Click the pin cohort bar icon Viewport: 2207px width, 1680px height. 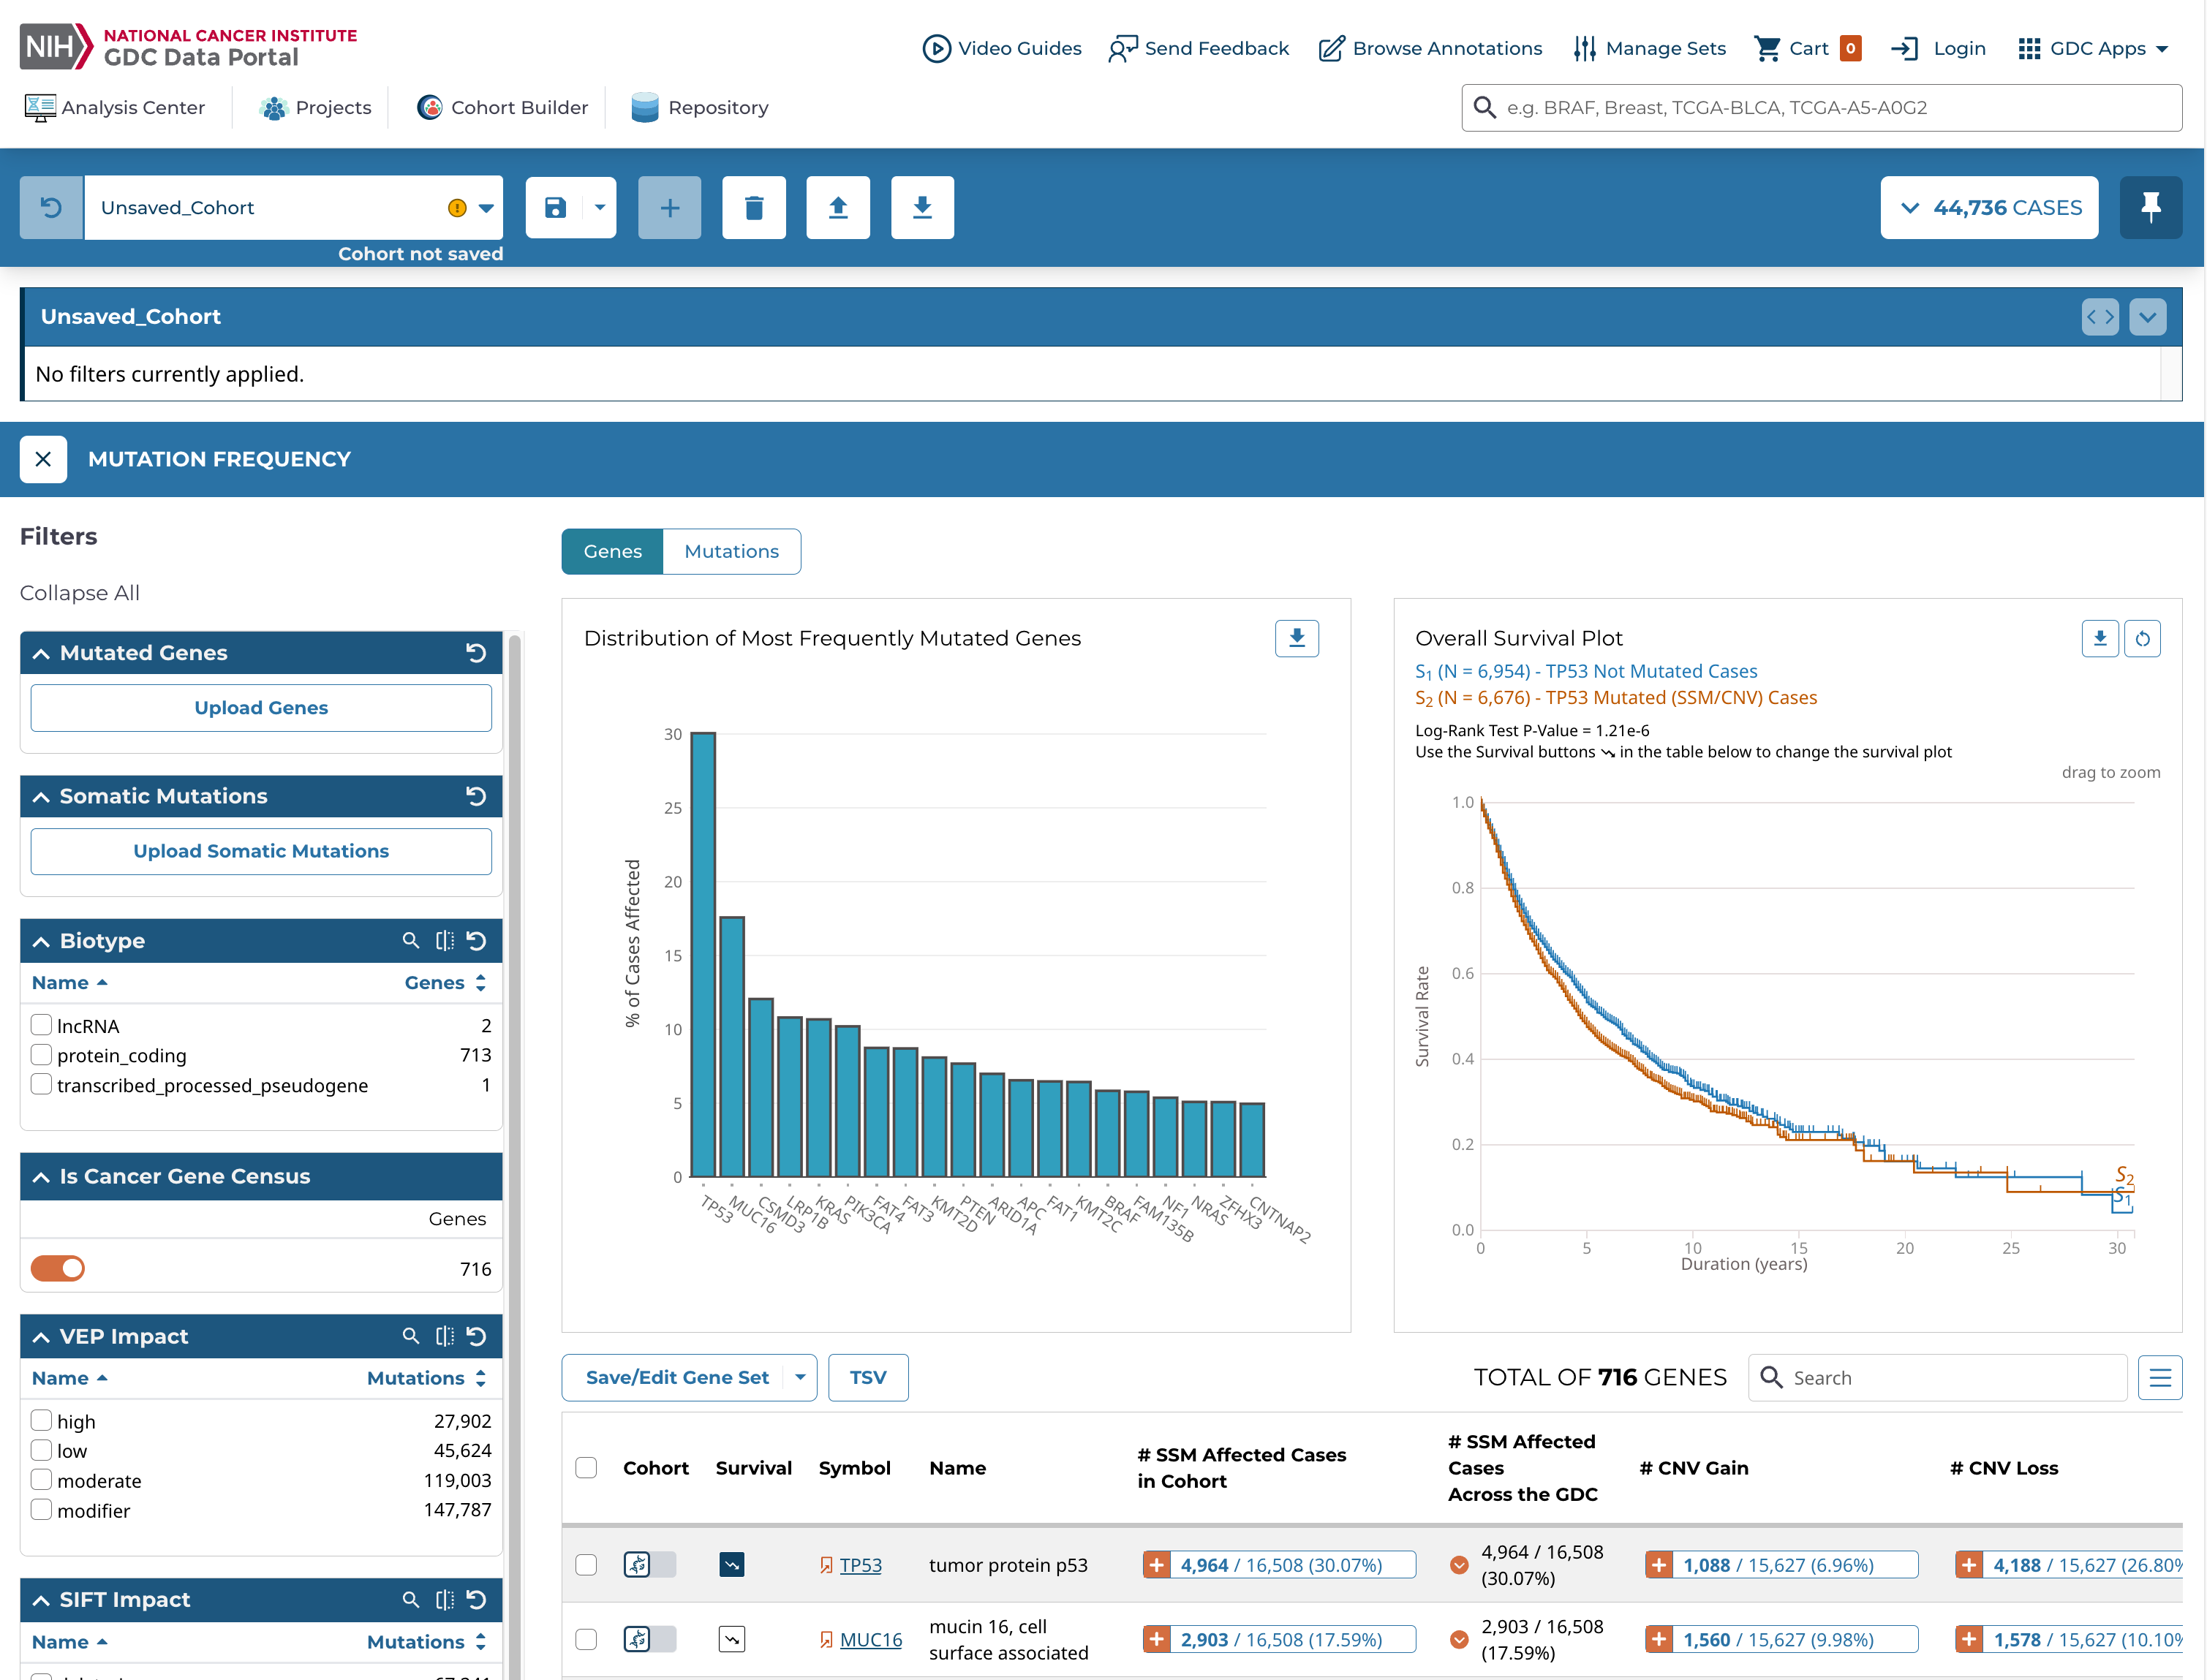[x=2150, y=207]
